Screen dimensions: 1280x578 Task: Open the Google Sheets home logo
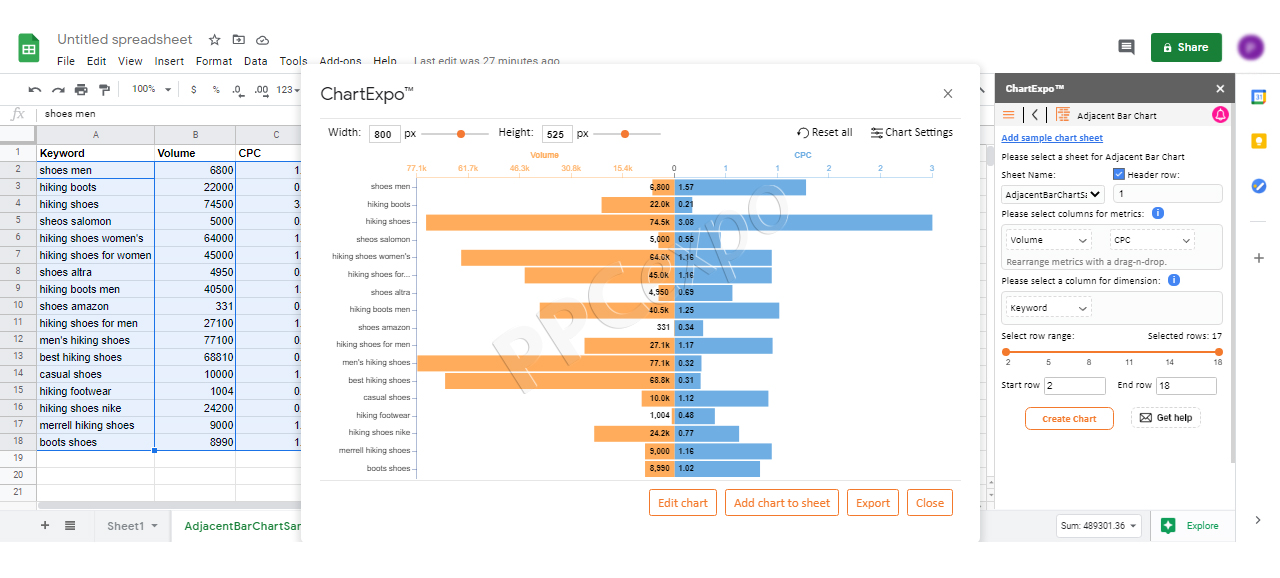tap(29, 47)
